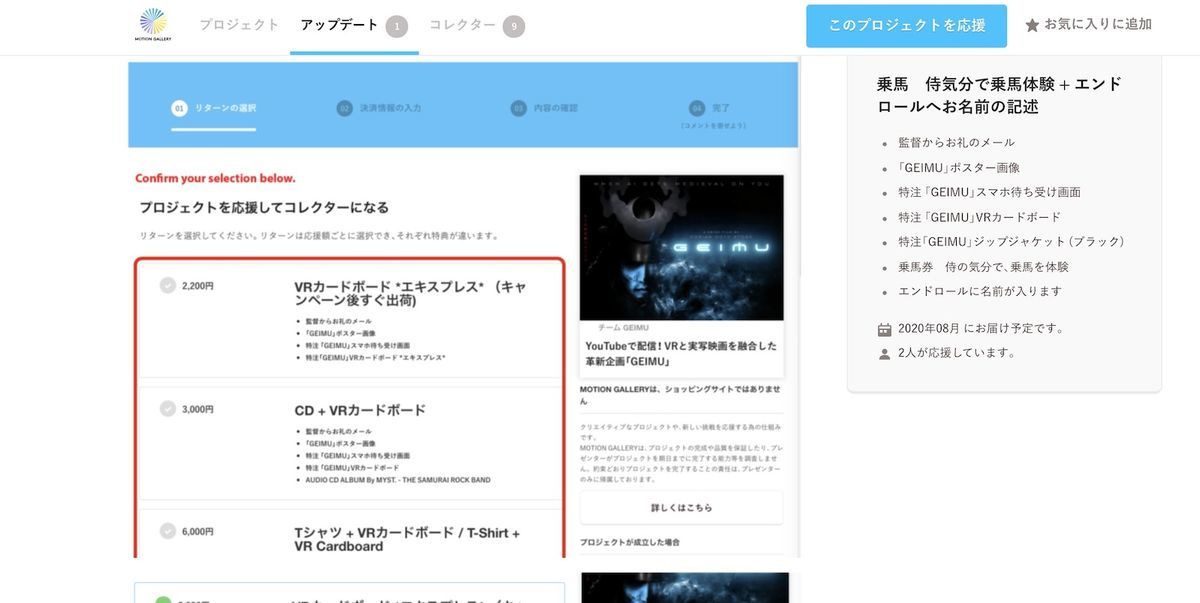Viewport: 1200px width, 603px height.
Task: Click the このプロジェクトを応援 button
Action: (906, 26)
